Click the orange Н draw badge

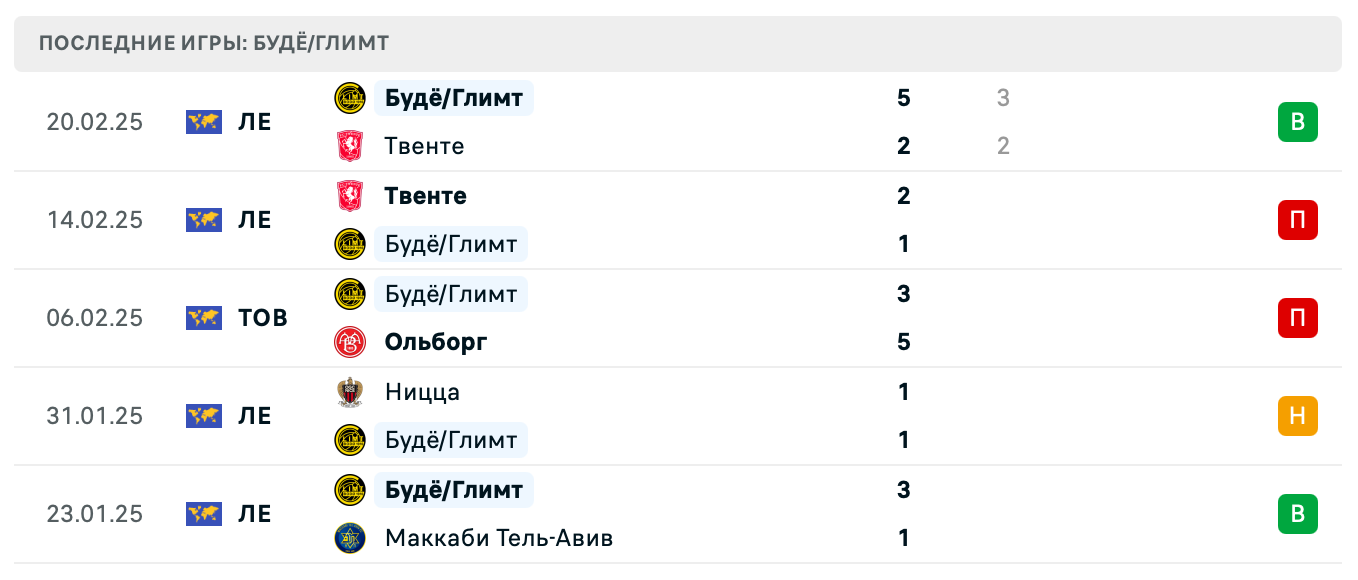(1297, 416)
